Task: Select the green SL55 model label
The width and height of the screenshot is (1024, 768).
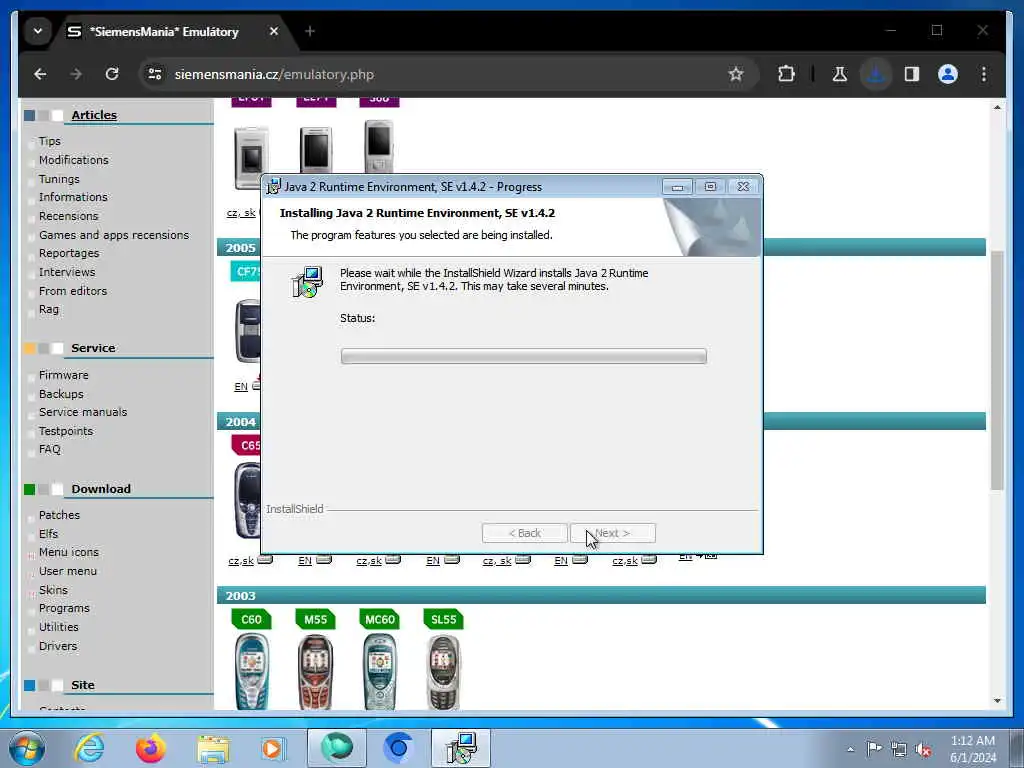Action: click(443, 619)
